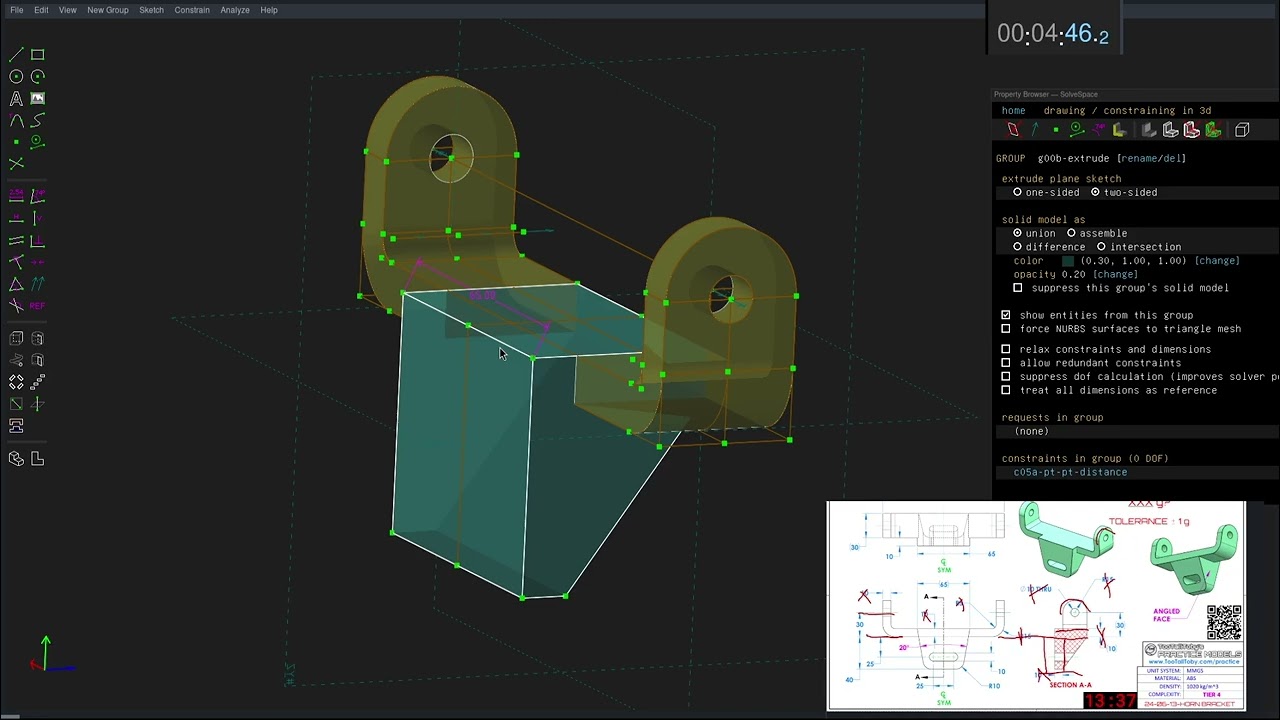Screen dimensions: 1280x720
Task: Apply point on line constraint tool
Action: click(16, 262)
